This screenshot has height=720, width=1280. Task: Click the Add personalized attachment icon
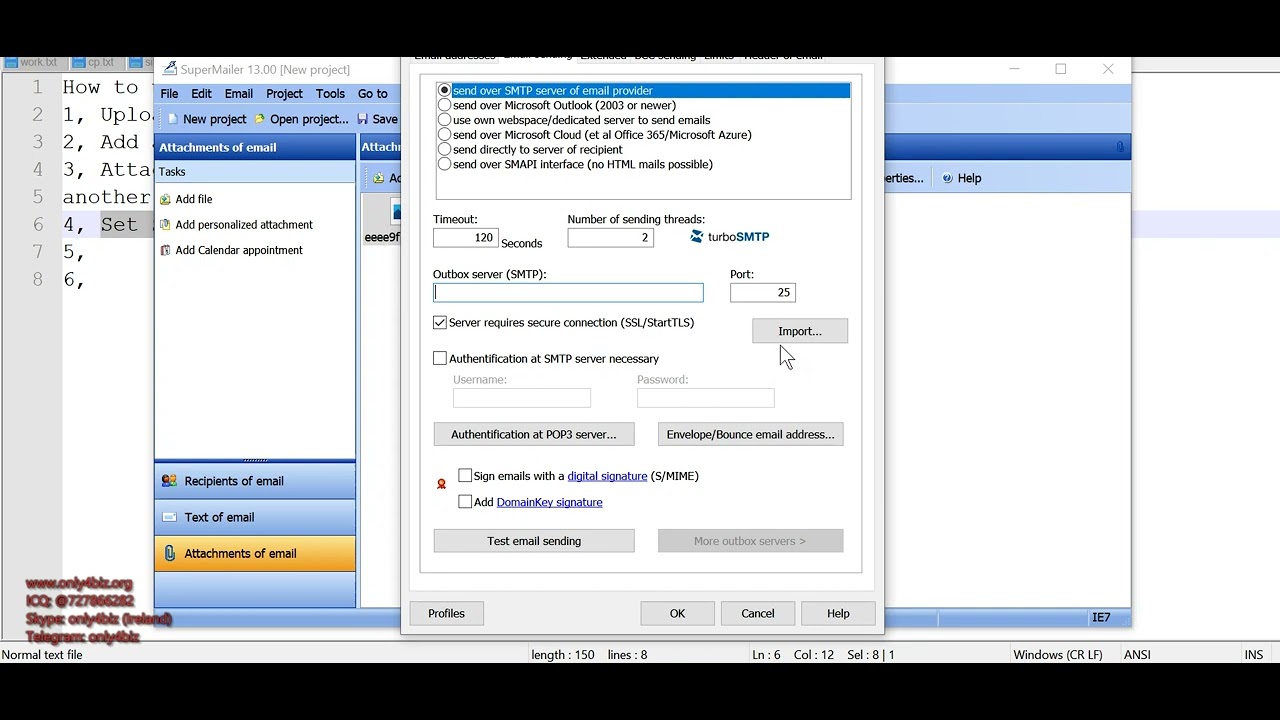point(166,225)
